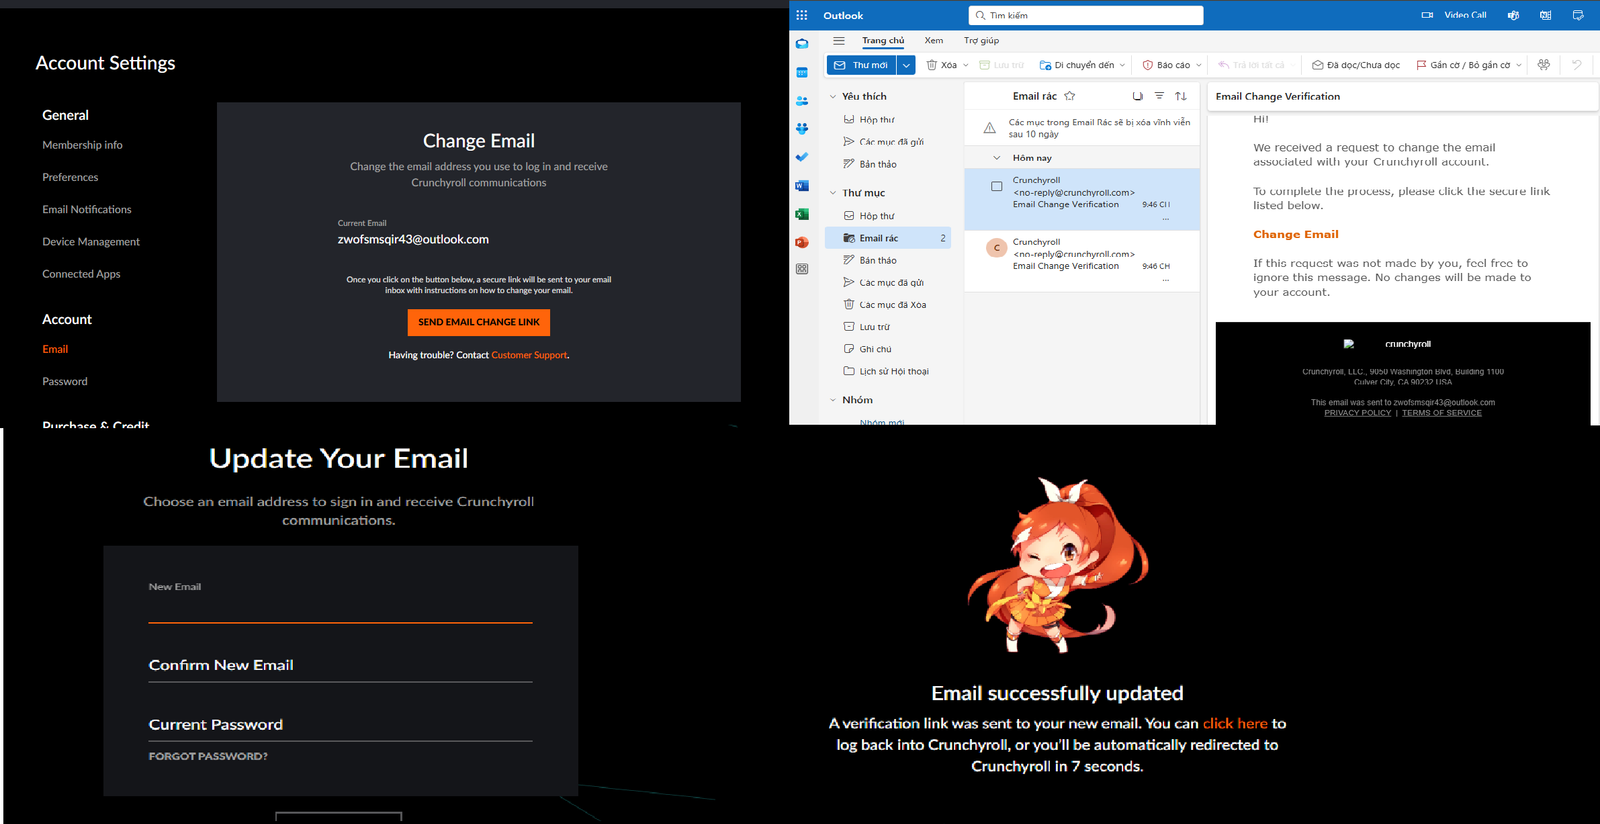Collapse the Nhóm section chevron
Viewport: 1600px width, 824px height.
pyautogui.click(x=833, y=400)
